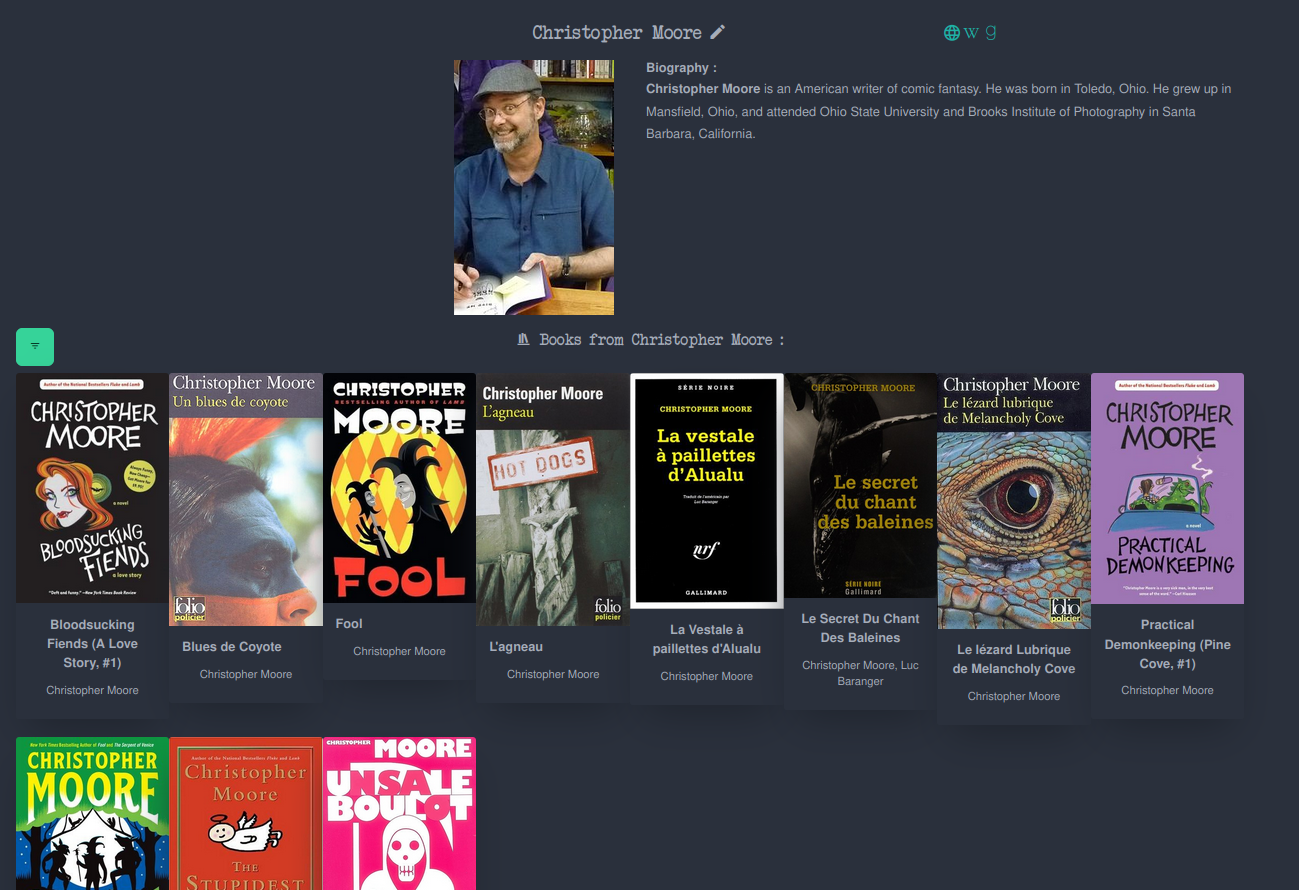
Task: Click title 'Bloodsucking Fiends (A Love Story, #1)'
Action: tap(92, 644)
